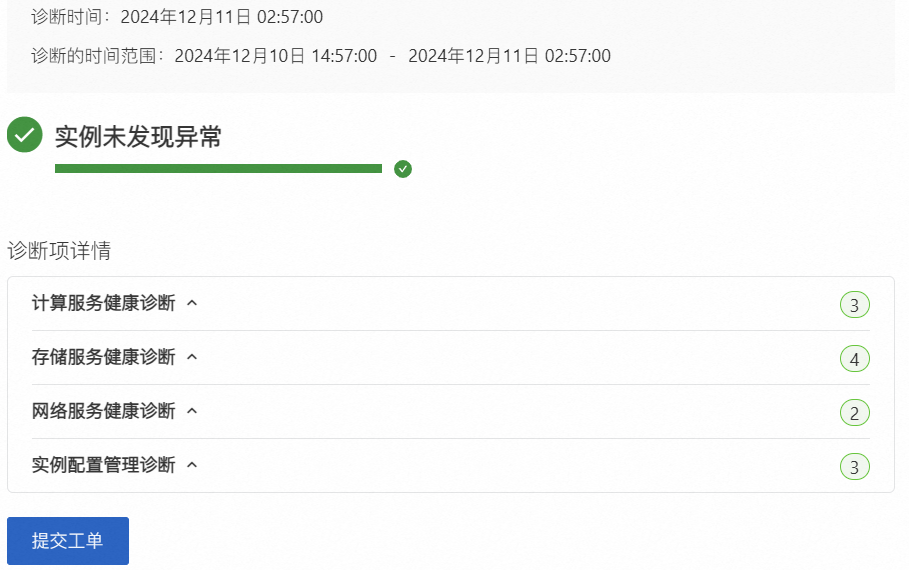The image size is (909, 570).
Task: Click the range end time 2024年12月11日 02:57:00
Action: pos(509,56)
